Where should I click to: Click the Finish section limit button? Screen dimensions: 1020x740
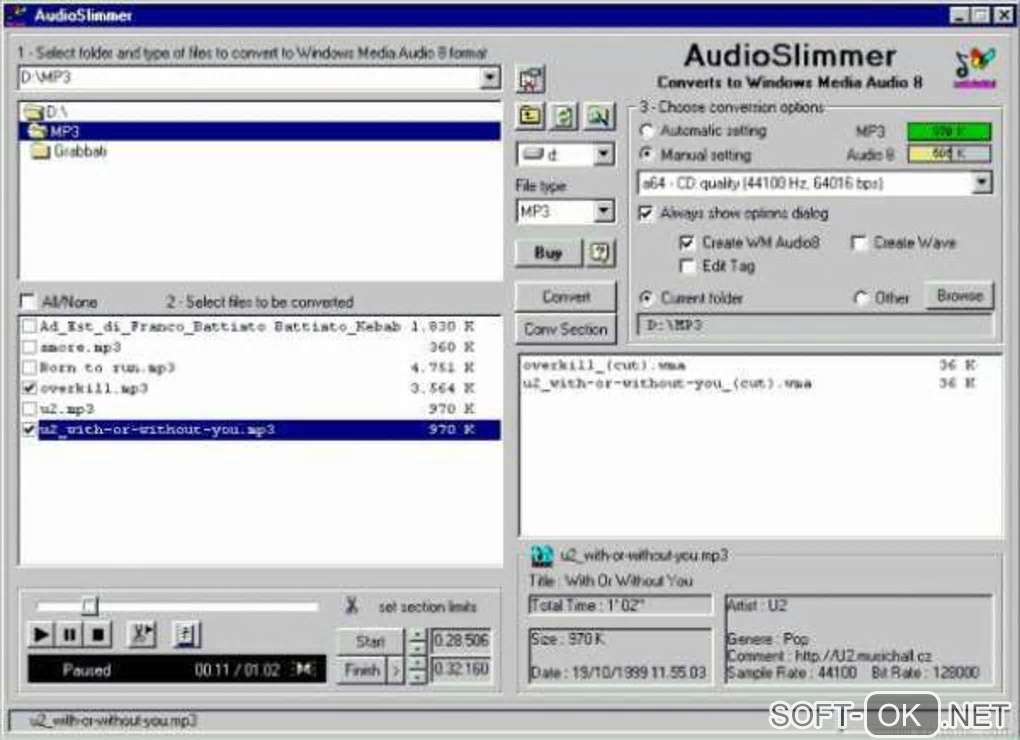pyautogui.click(x=362, y=669)
